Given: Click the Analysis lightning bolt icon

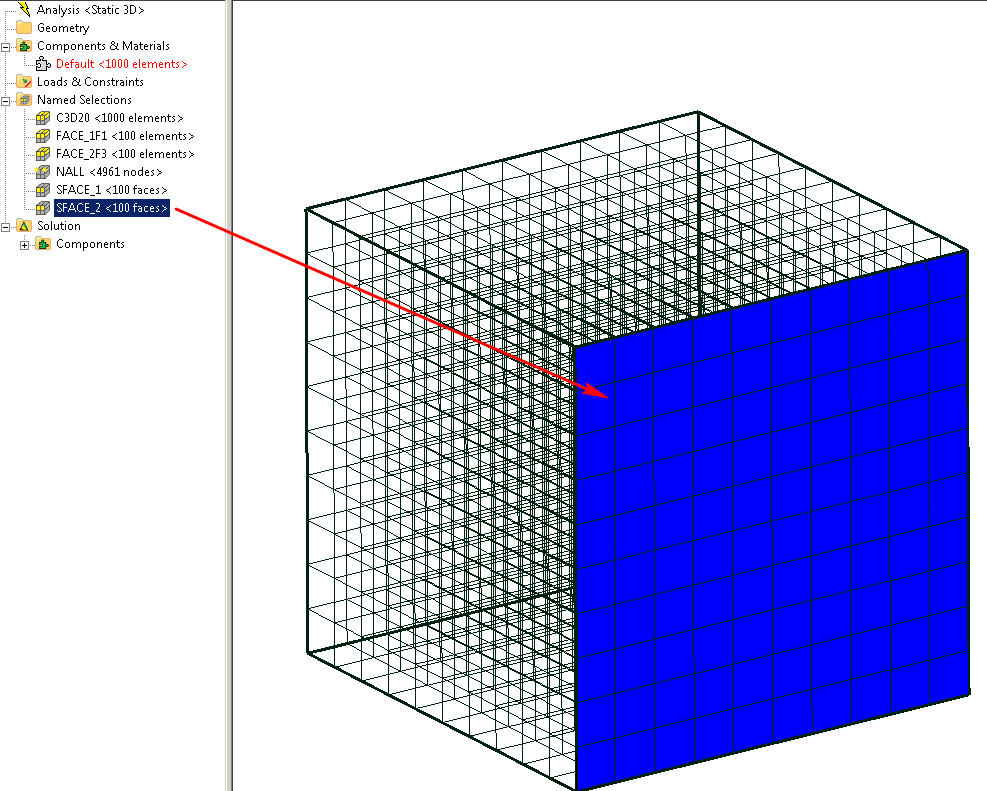Looking at the screenshot, I should [24, 9].
